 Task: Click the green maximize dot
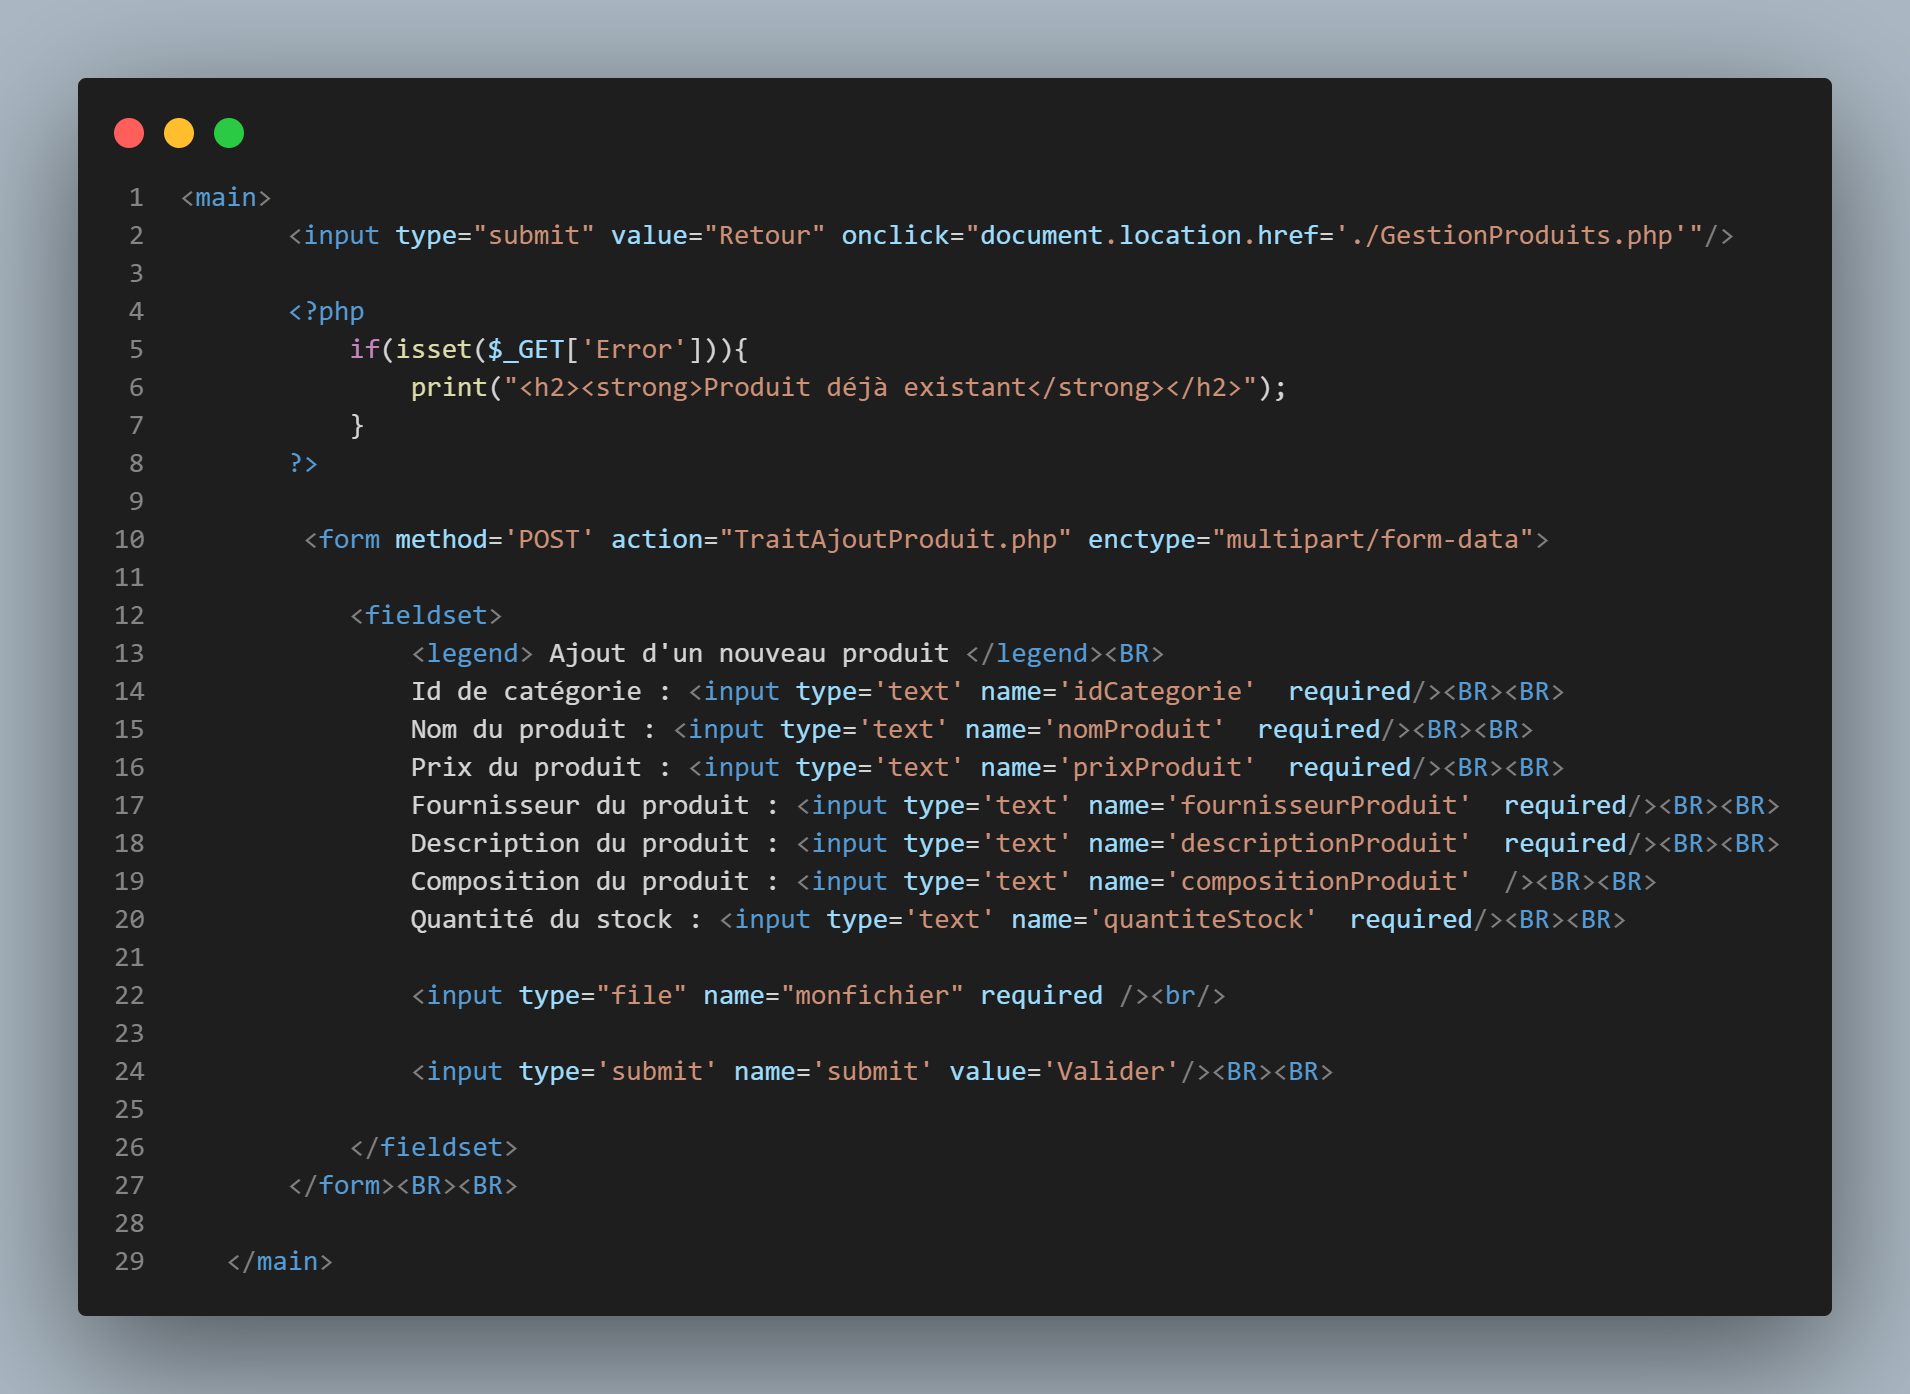click(x=229, y=133)
